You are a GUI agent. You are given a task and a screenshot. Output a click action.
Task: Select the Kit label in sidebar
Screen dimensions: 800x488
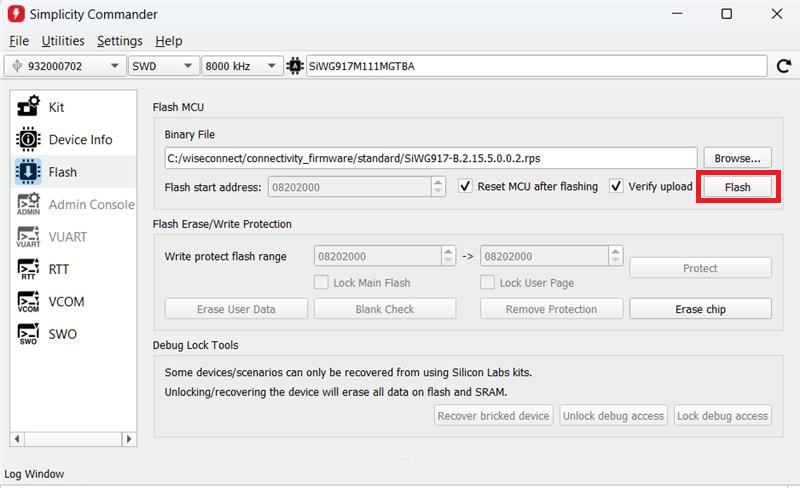coord(56,107)
